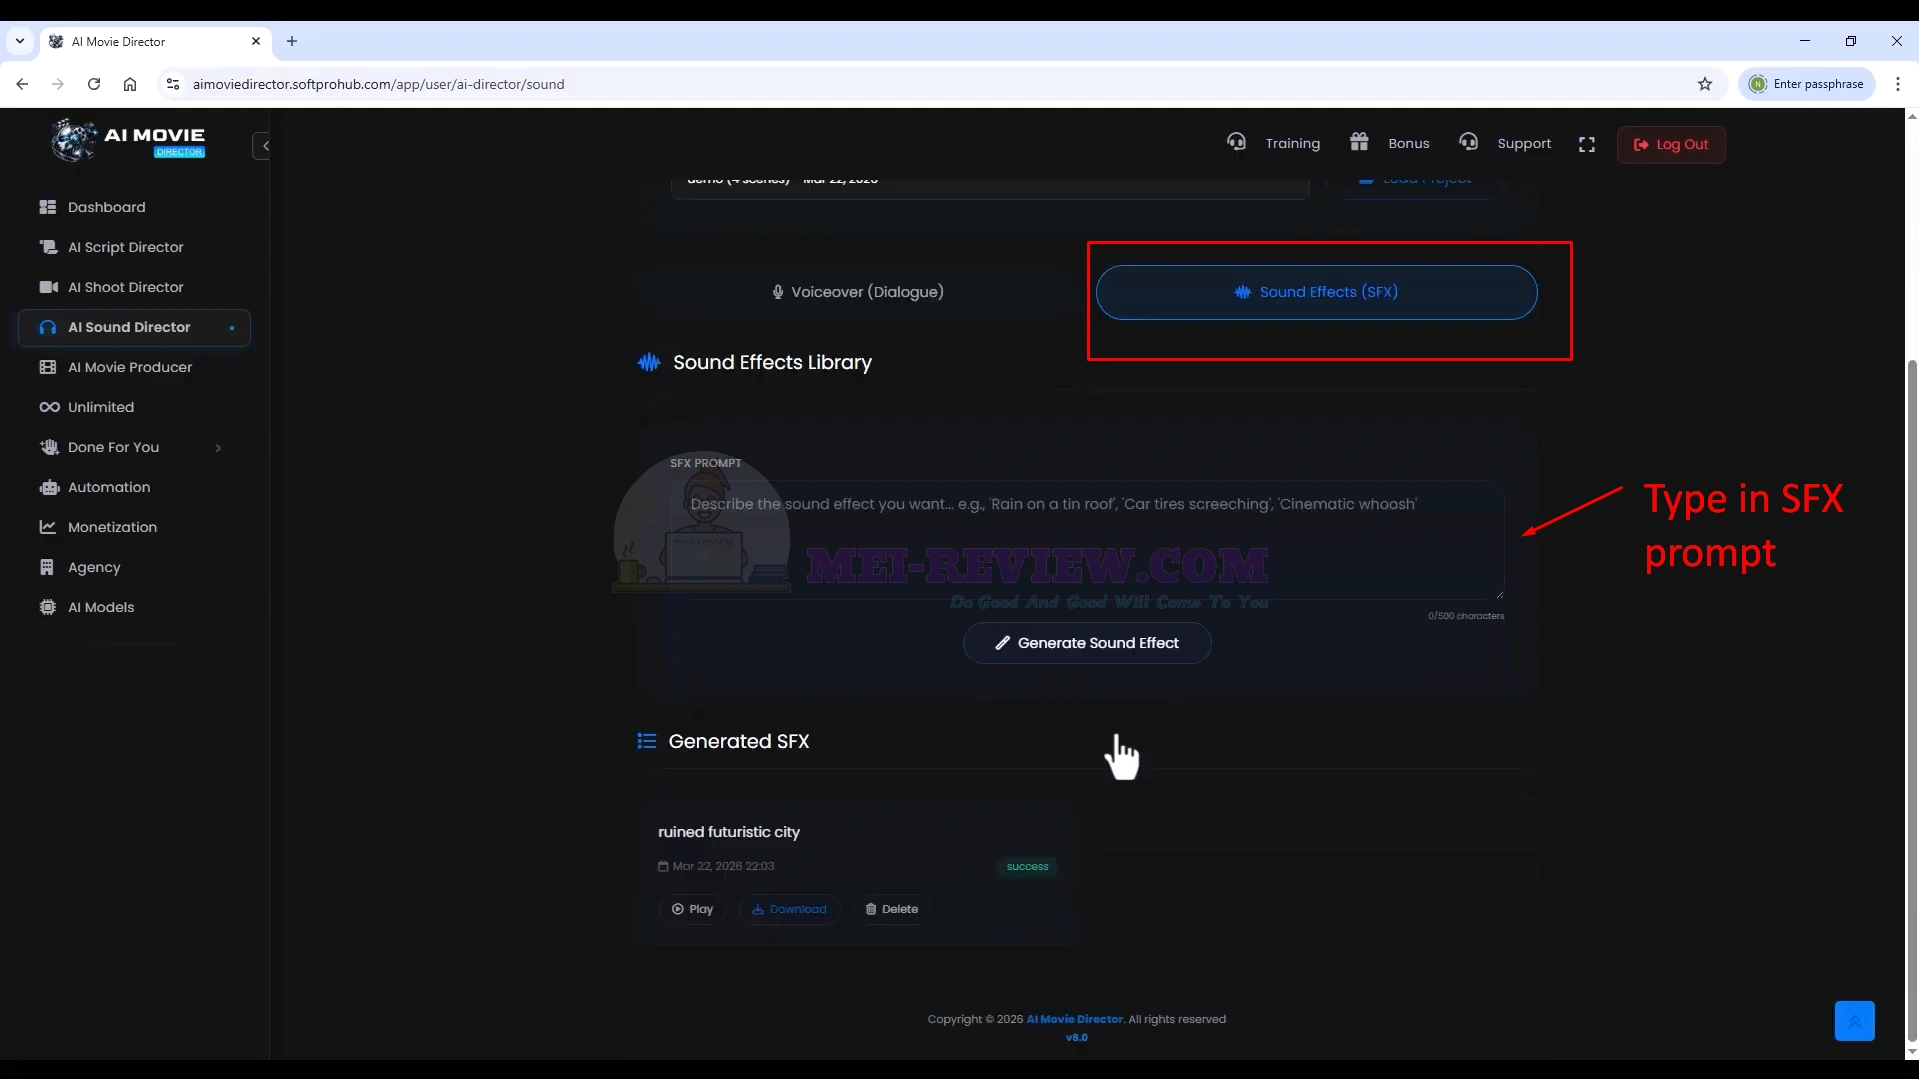Select the Sound Effects (SFX) tab
The width and height of the screenshot is (1919, 1079).
(1316, 292)
